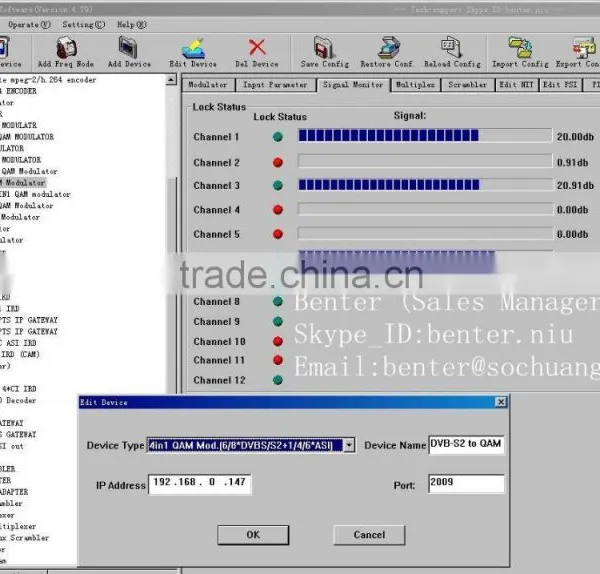Select the IN1 QAM modulator tree item
600x574 pixels.
(35, 194)
